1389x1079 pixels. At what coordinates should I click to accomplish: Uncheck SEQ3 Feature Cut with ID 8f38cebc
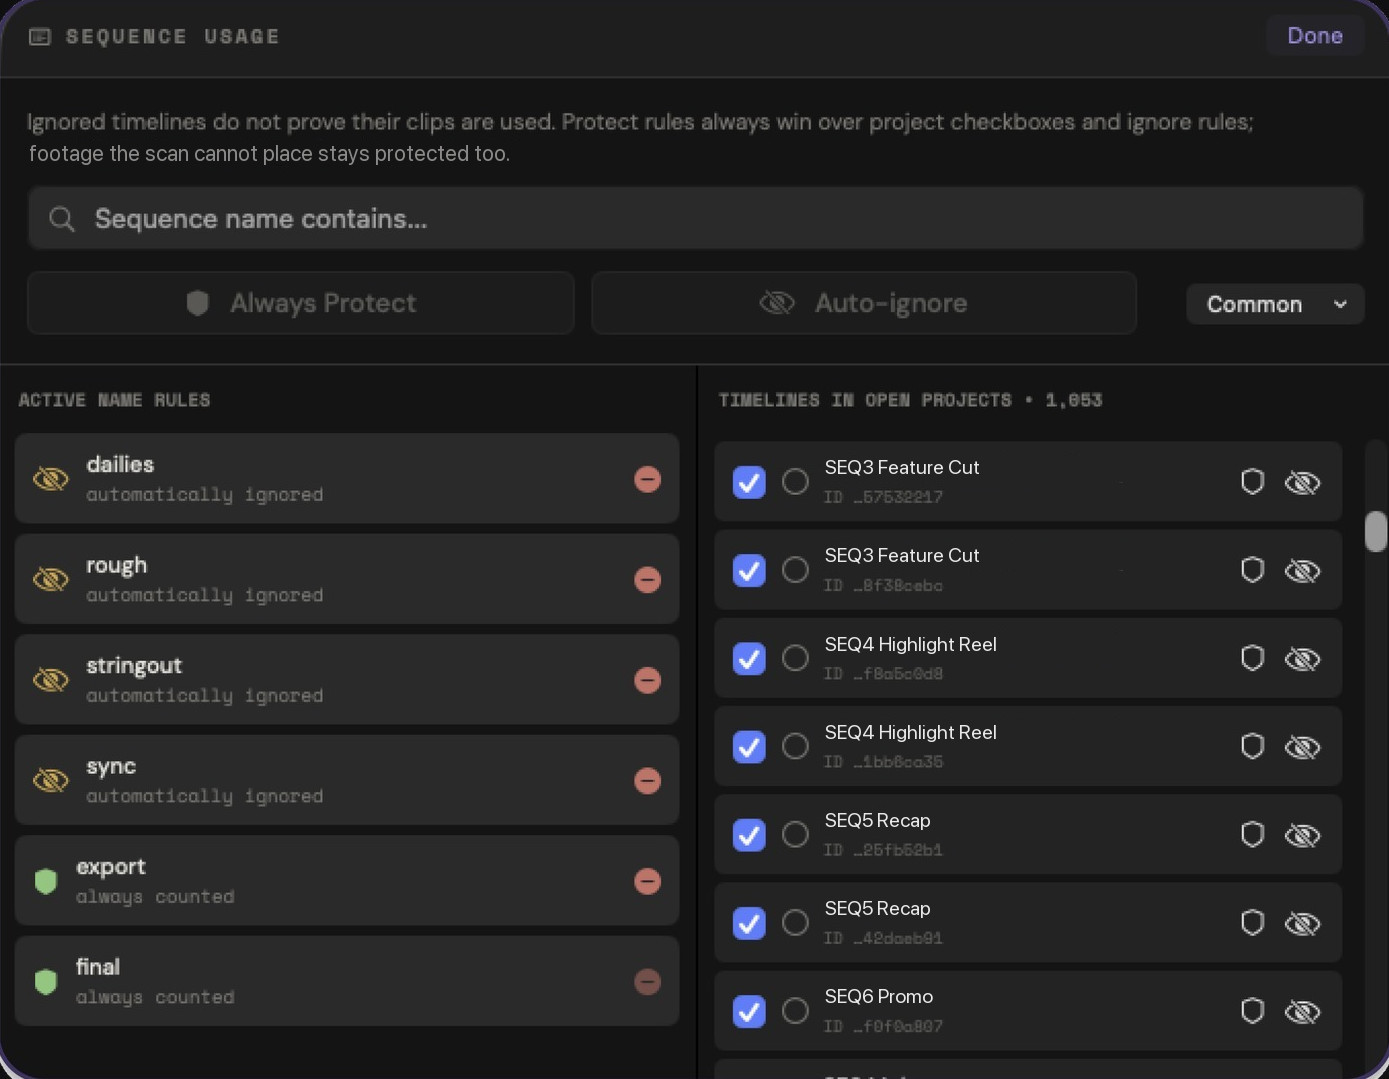[x=749, y=570]
